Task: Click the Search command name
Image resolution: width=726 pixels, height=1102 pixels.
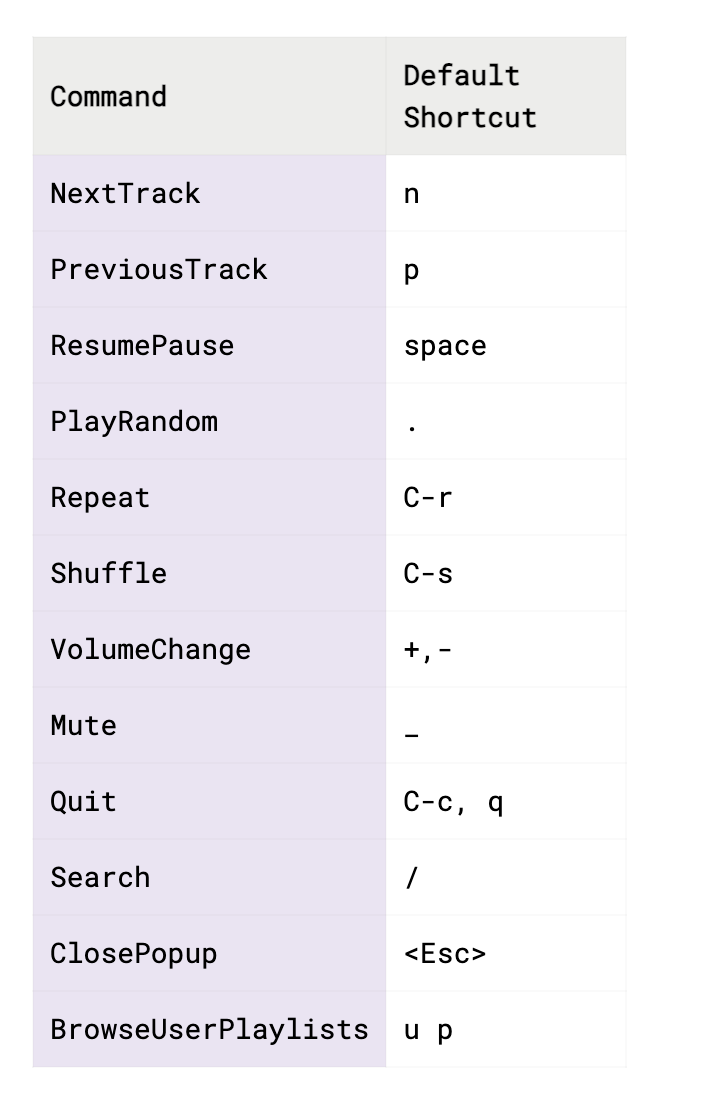Action: 101,877
